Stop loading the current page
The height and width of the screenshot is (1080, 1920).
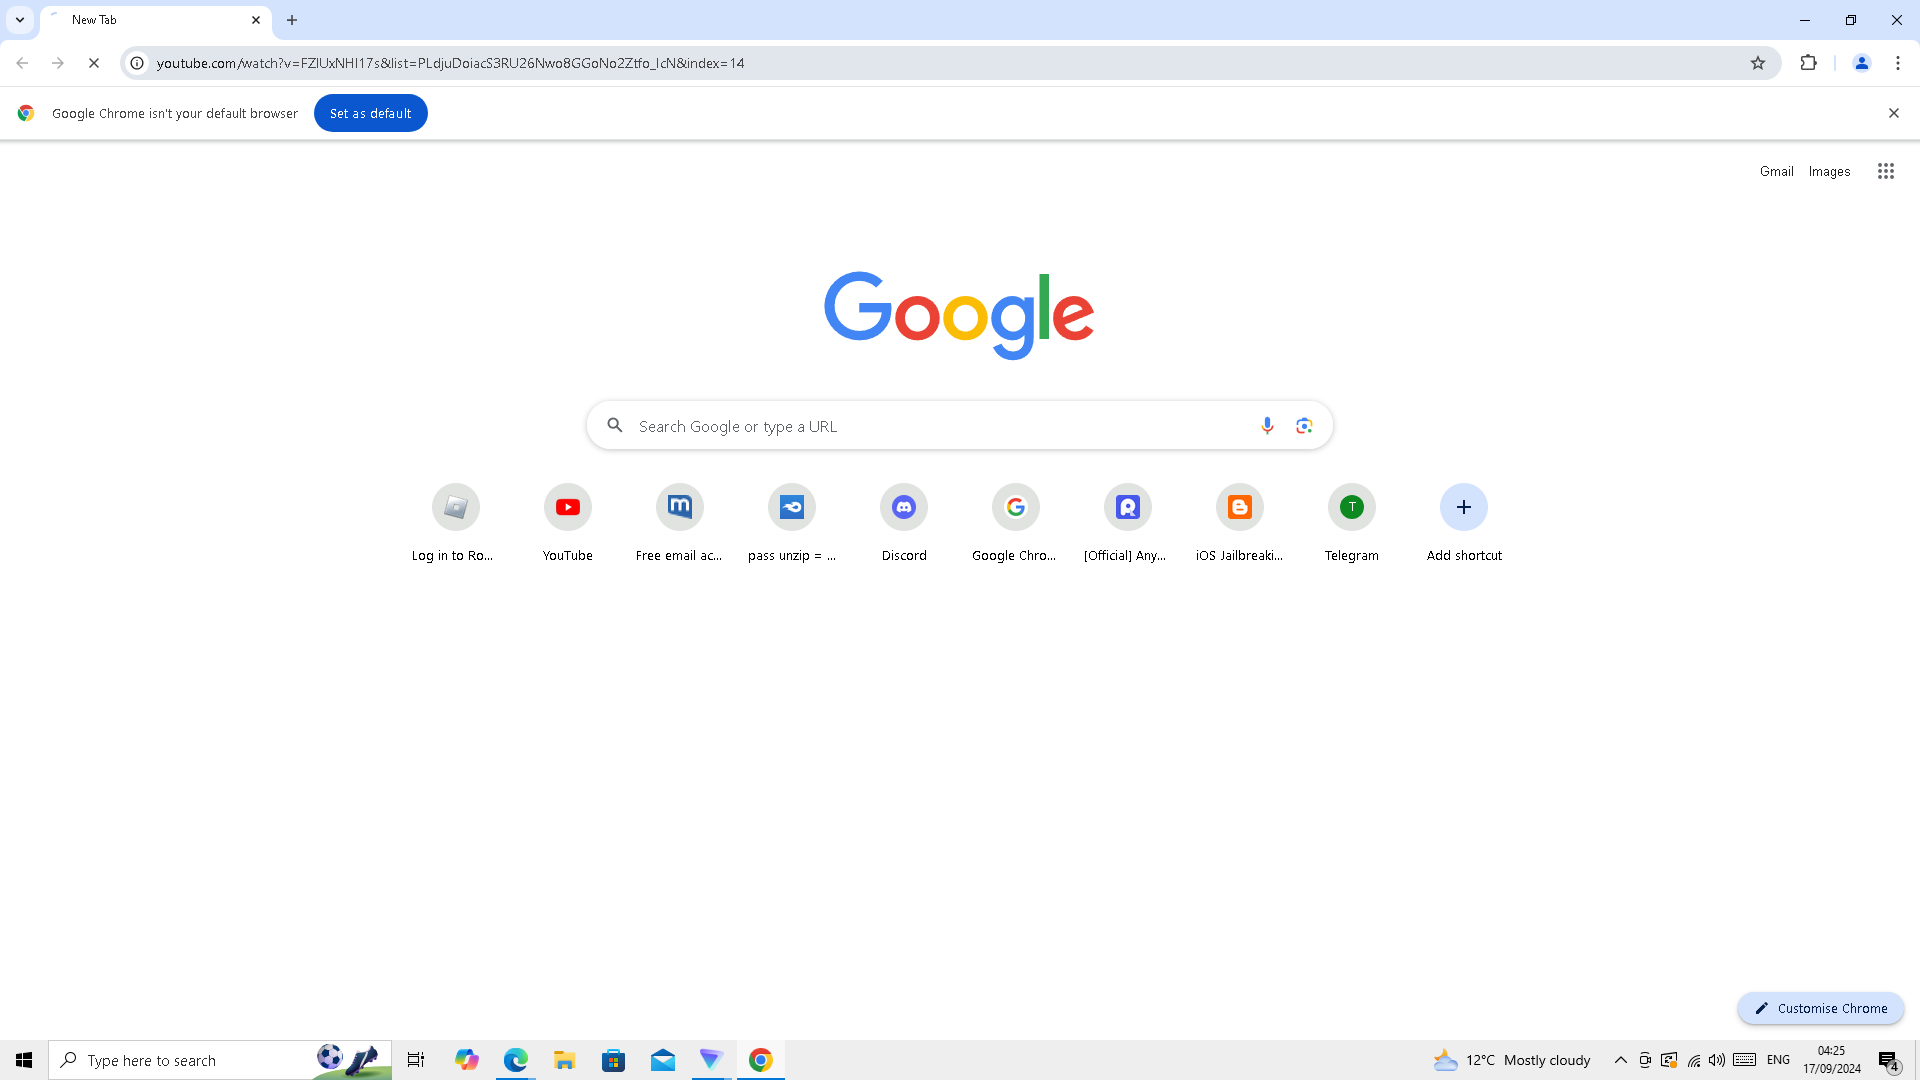point(94,63)
